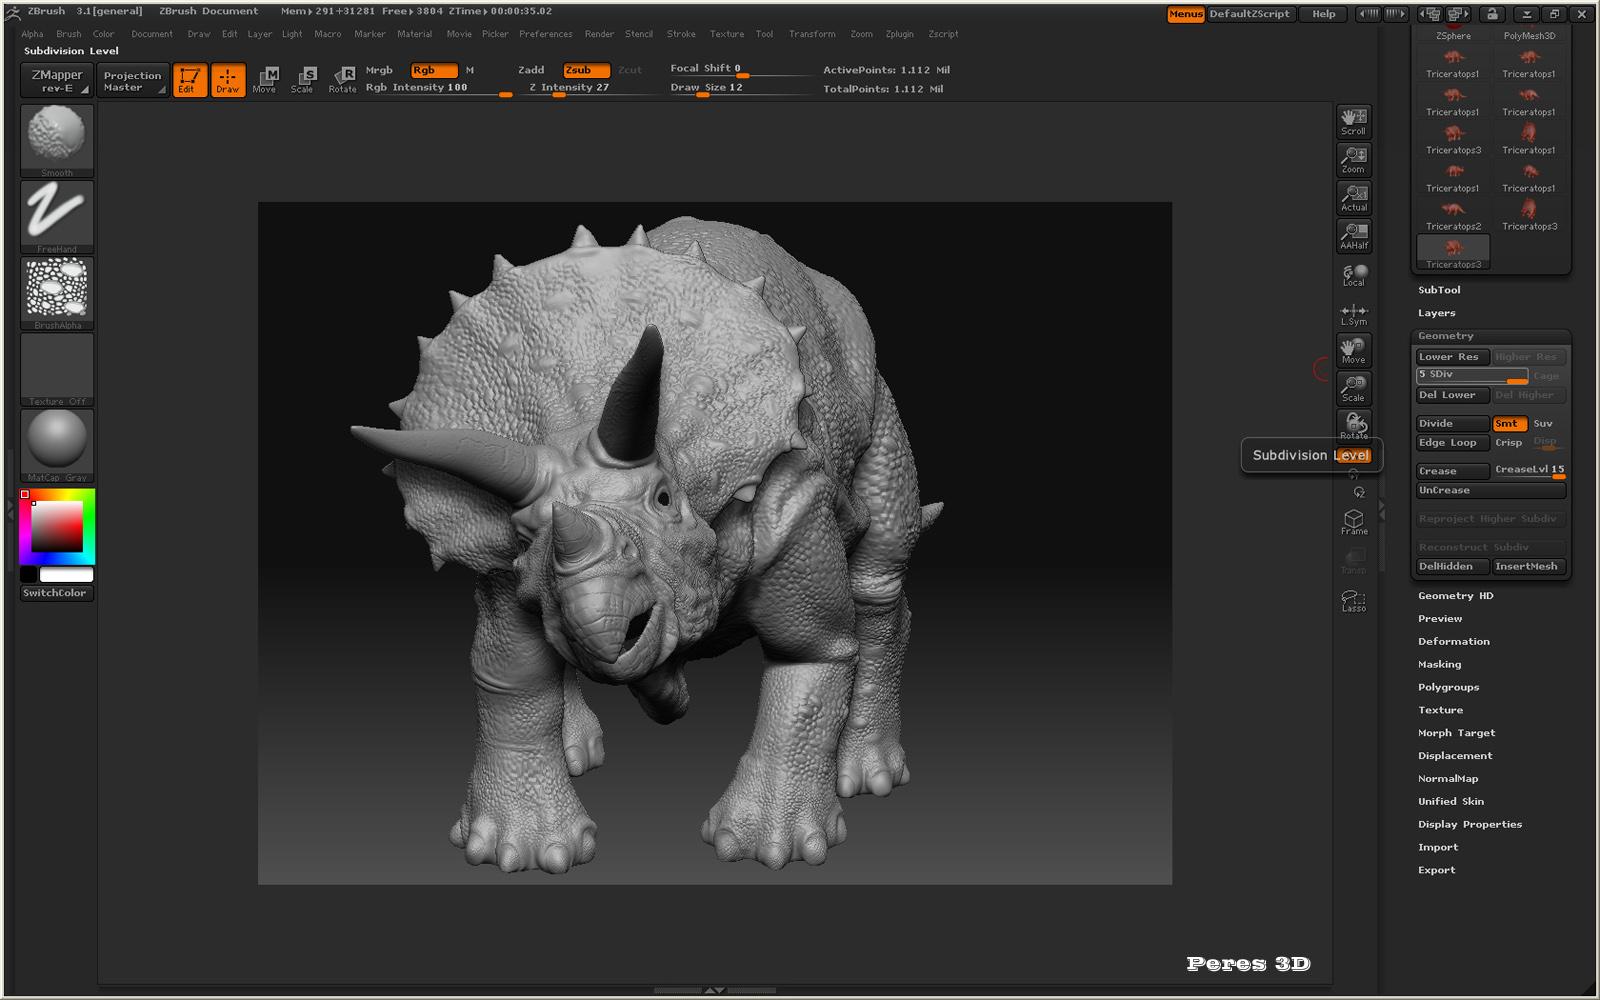Expand the Polygroups section
This screenshot has width=1600, height=1000.
pyautogui.click(x=1449, y=688)
